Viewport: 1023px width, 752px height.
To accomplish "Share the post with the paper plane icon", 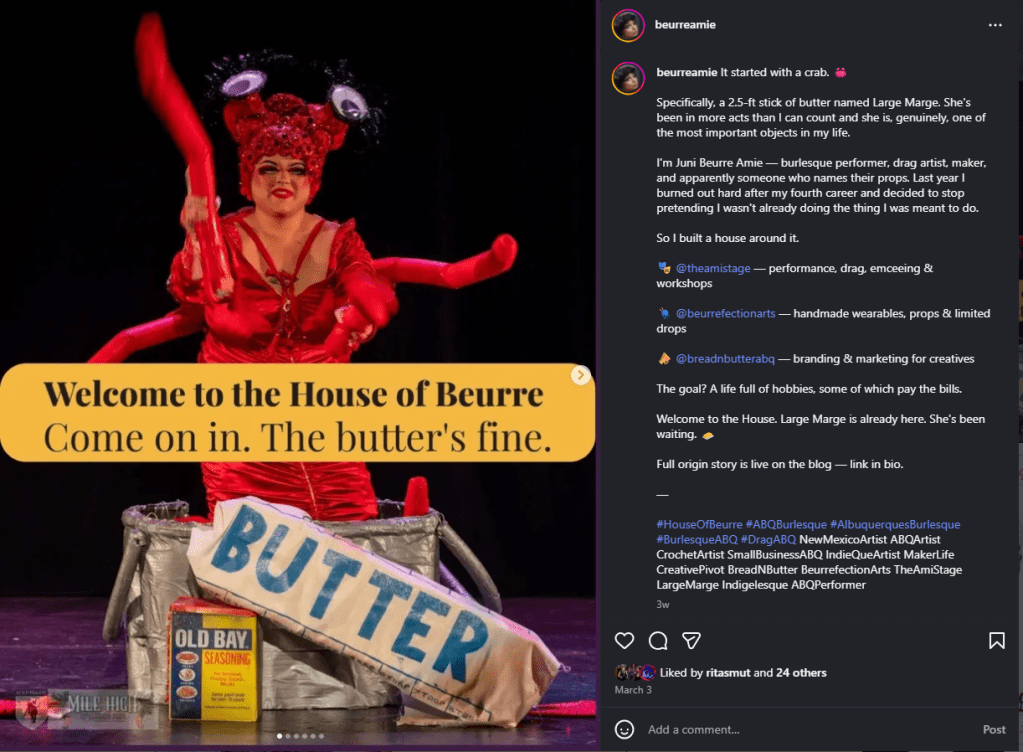I will click(691, 640).
